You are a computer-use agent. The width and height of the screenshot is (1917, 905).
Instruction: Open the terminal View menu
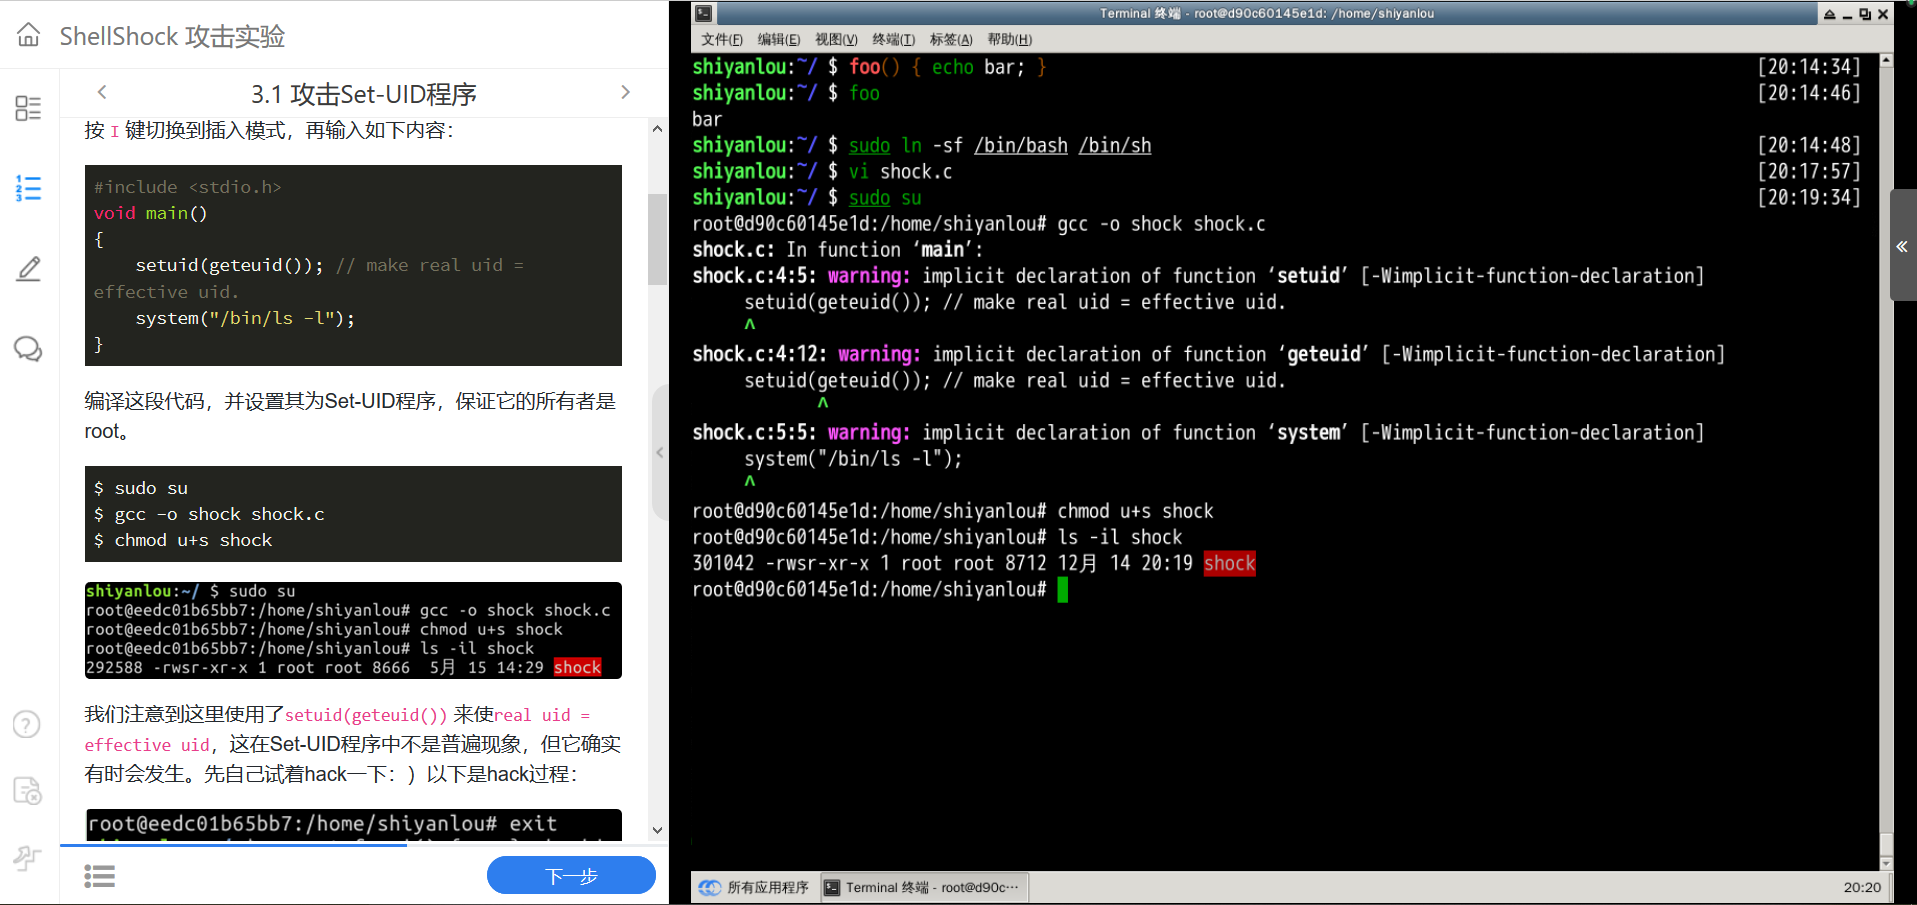[836, 39]
